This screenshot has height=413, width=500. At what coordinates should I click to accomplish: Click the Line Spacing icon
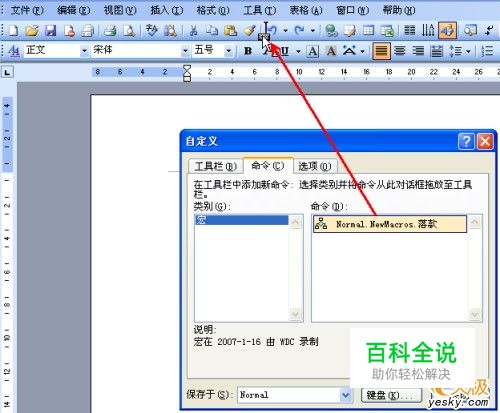click(x=456, y=51)
